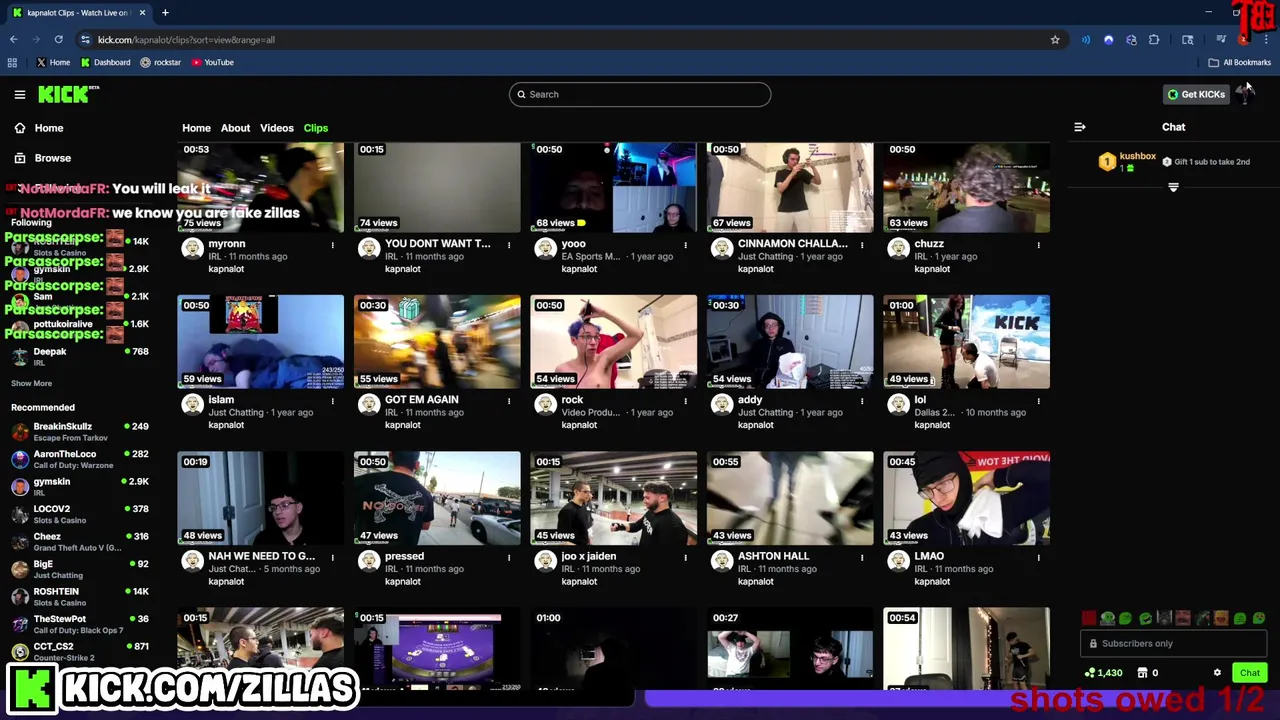
Task: Open options menu for 'YOU DONT WANT T...' clip
Action: pos(509,245)
